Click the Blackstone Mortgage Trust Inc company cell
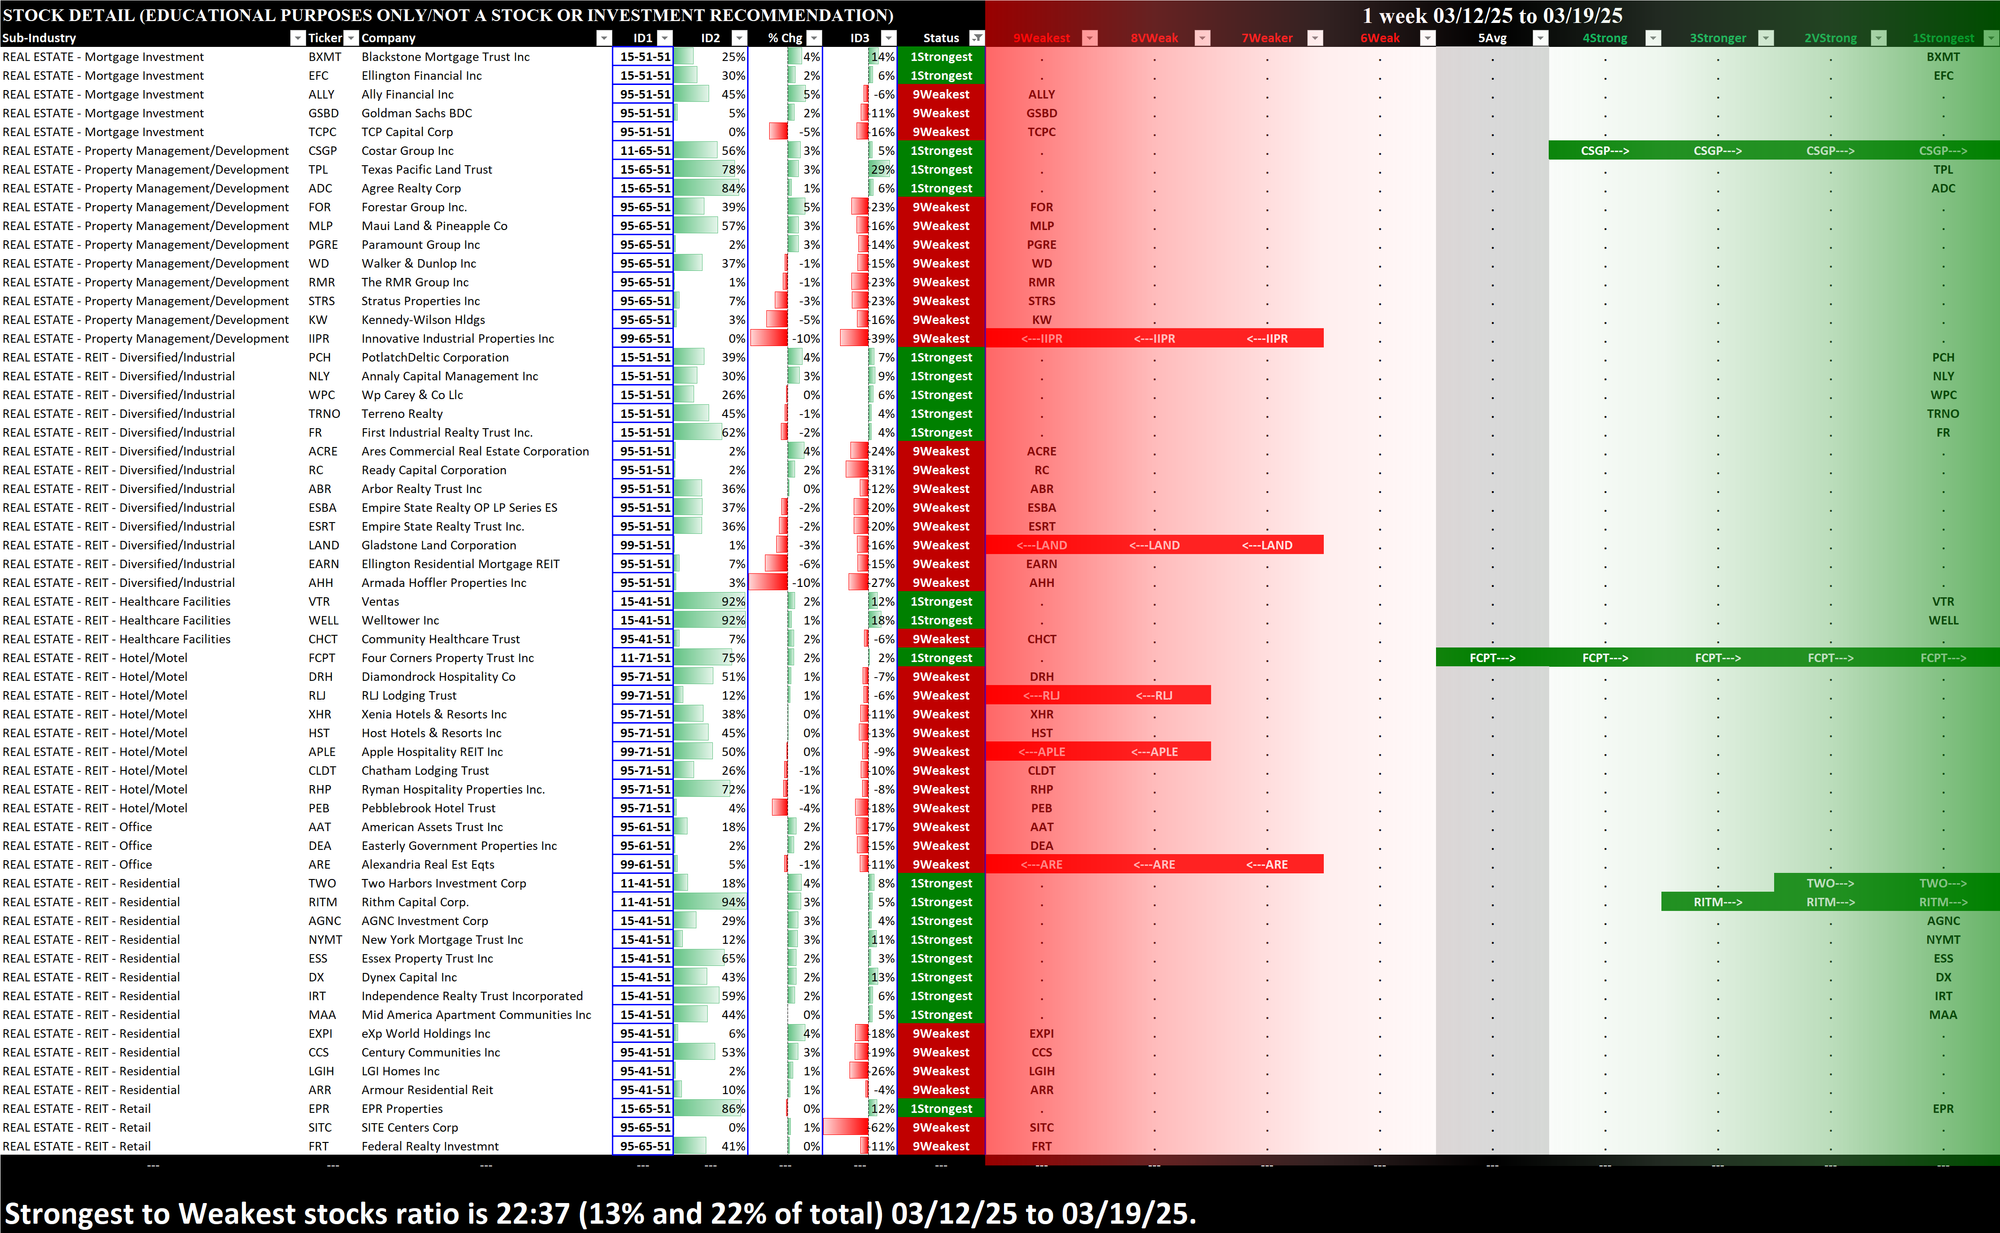Image resolution: width=2000 pixels, height=1233 pixels. click(446, 57)
